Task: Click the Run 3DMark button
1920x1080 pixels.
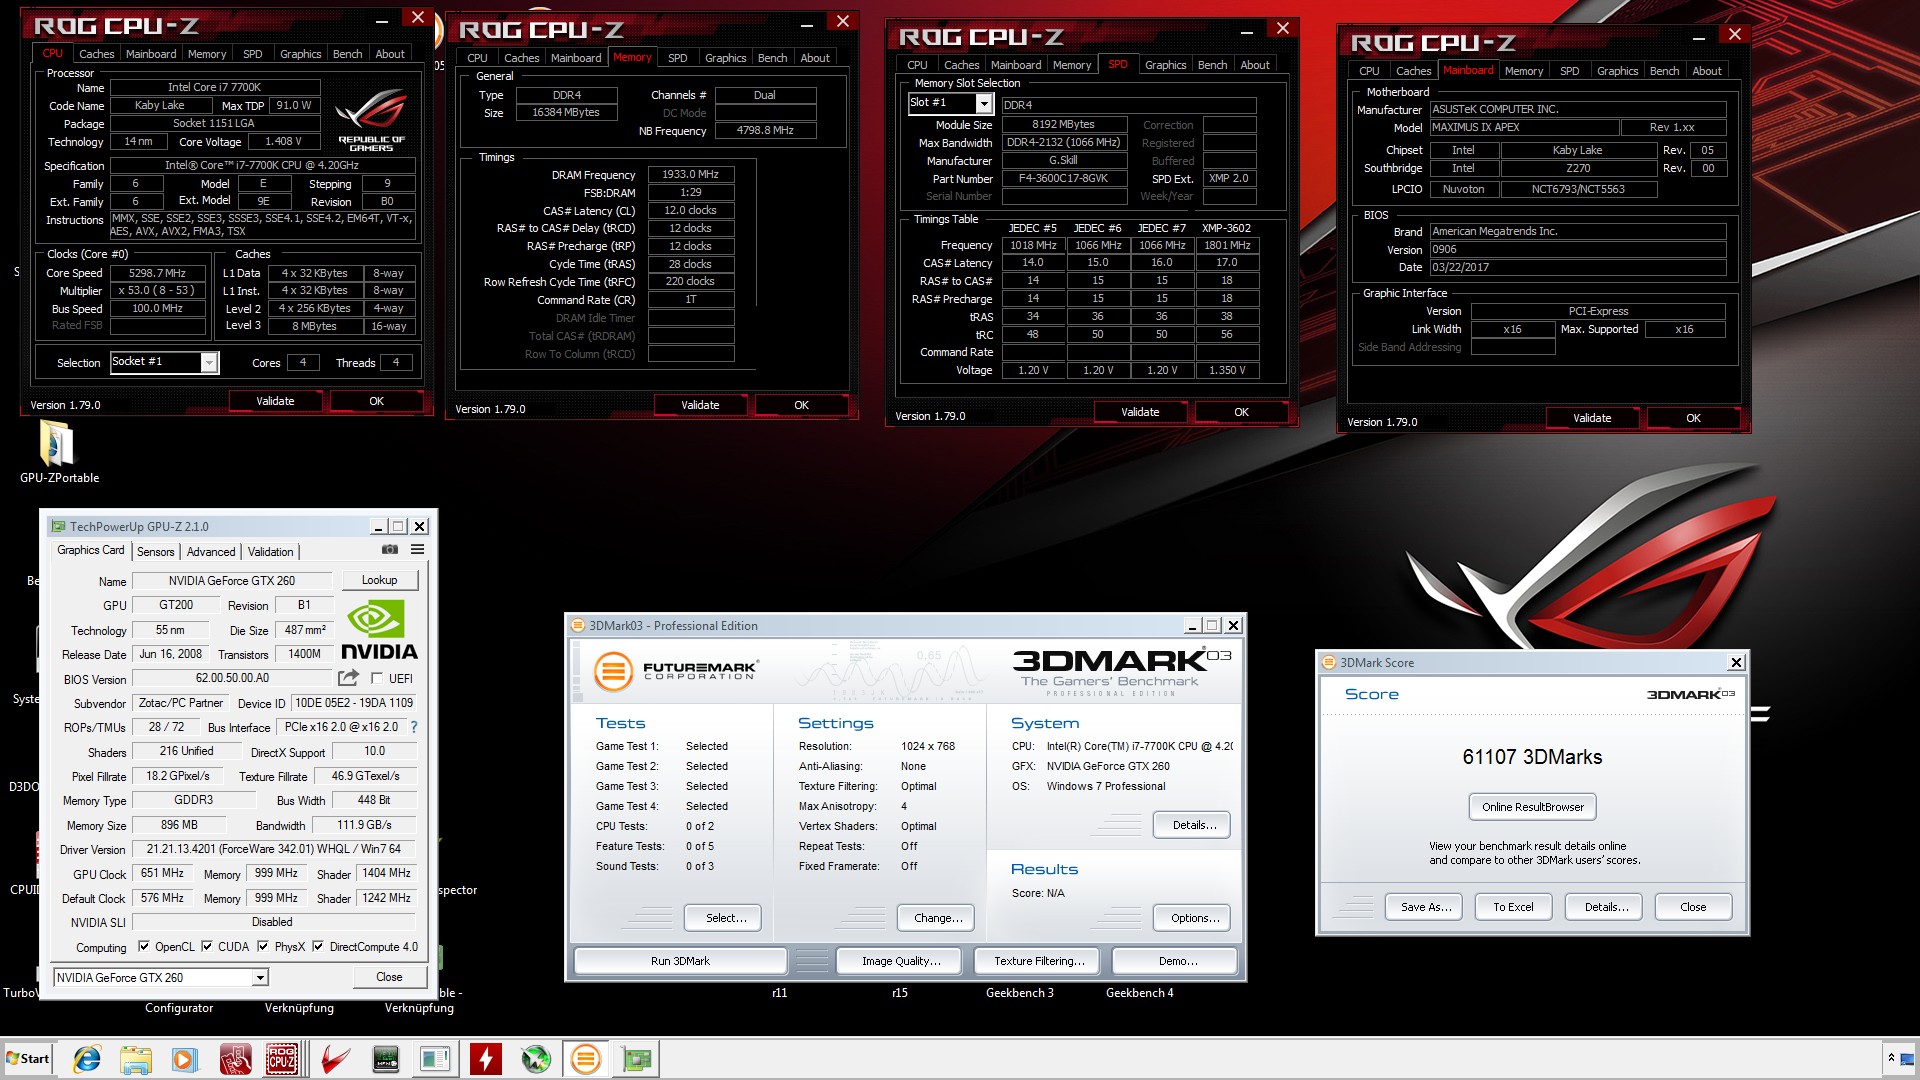Action: [x=680, y=961]
